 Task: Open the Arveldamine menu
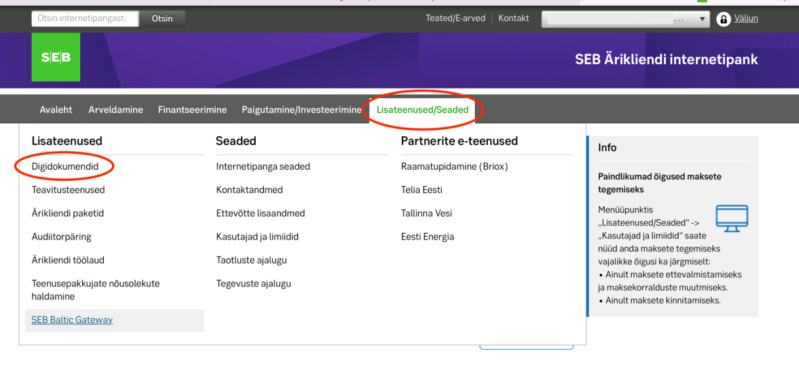click(116, 110)
